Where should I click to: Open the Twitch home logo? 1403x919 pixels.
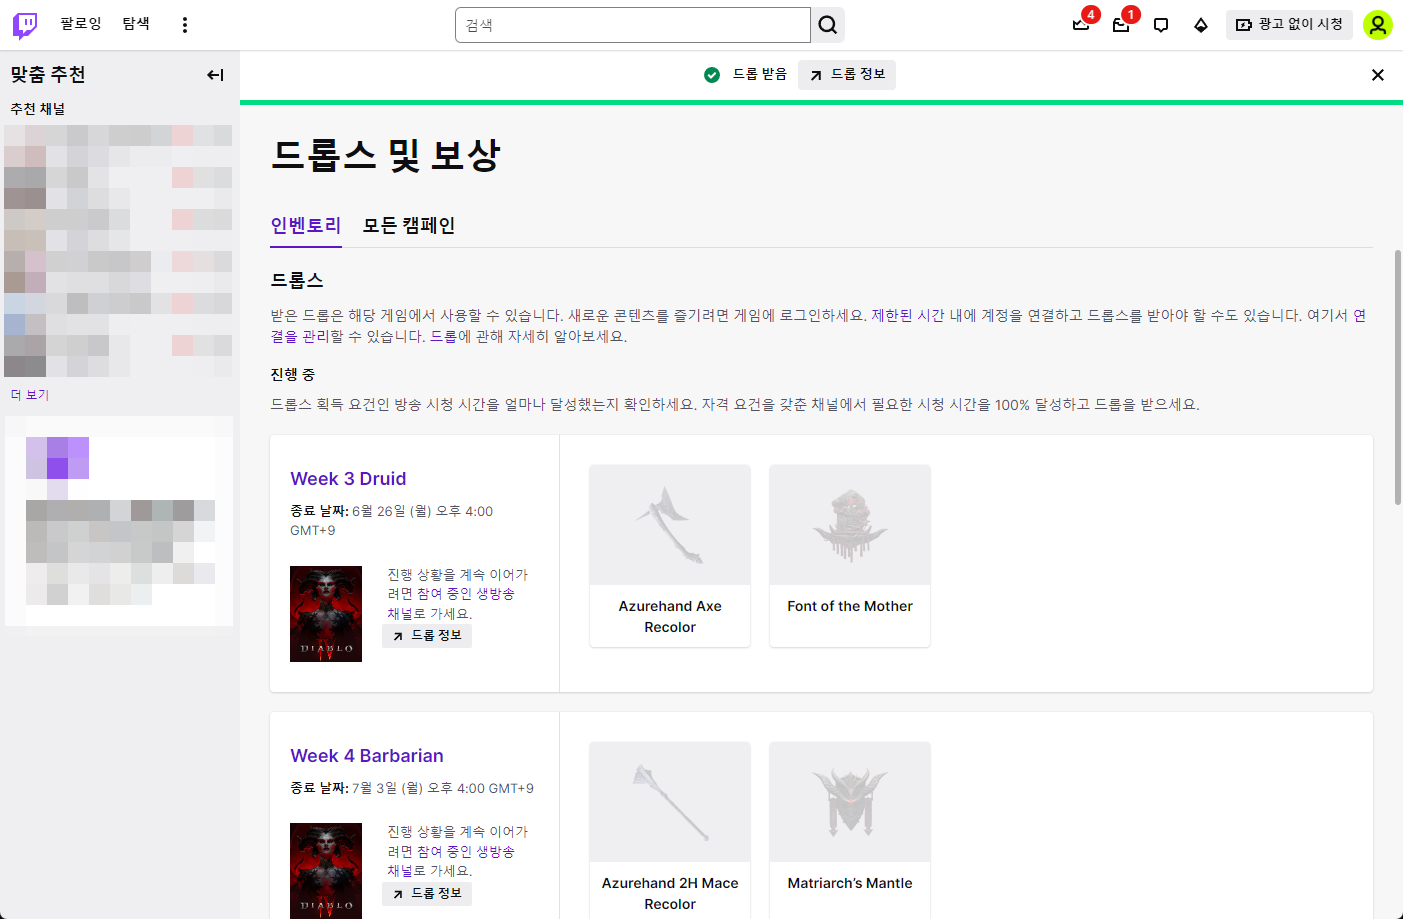(25, 25)
